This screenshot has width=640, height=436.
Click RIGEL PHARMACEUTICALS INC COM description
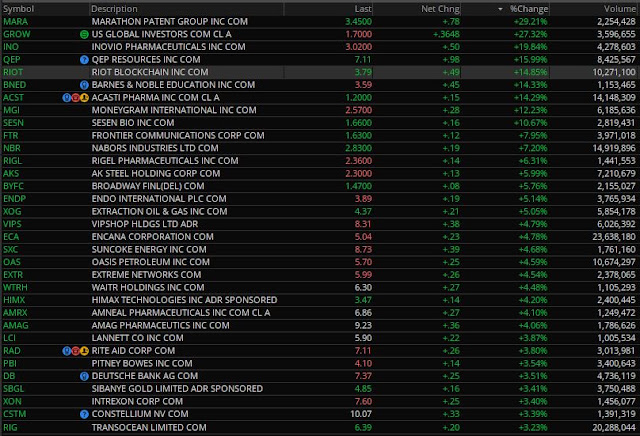(x=165, y=161)
